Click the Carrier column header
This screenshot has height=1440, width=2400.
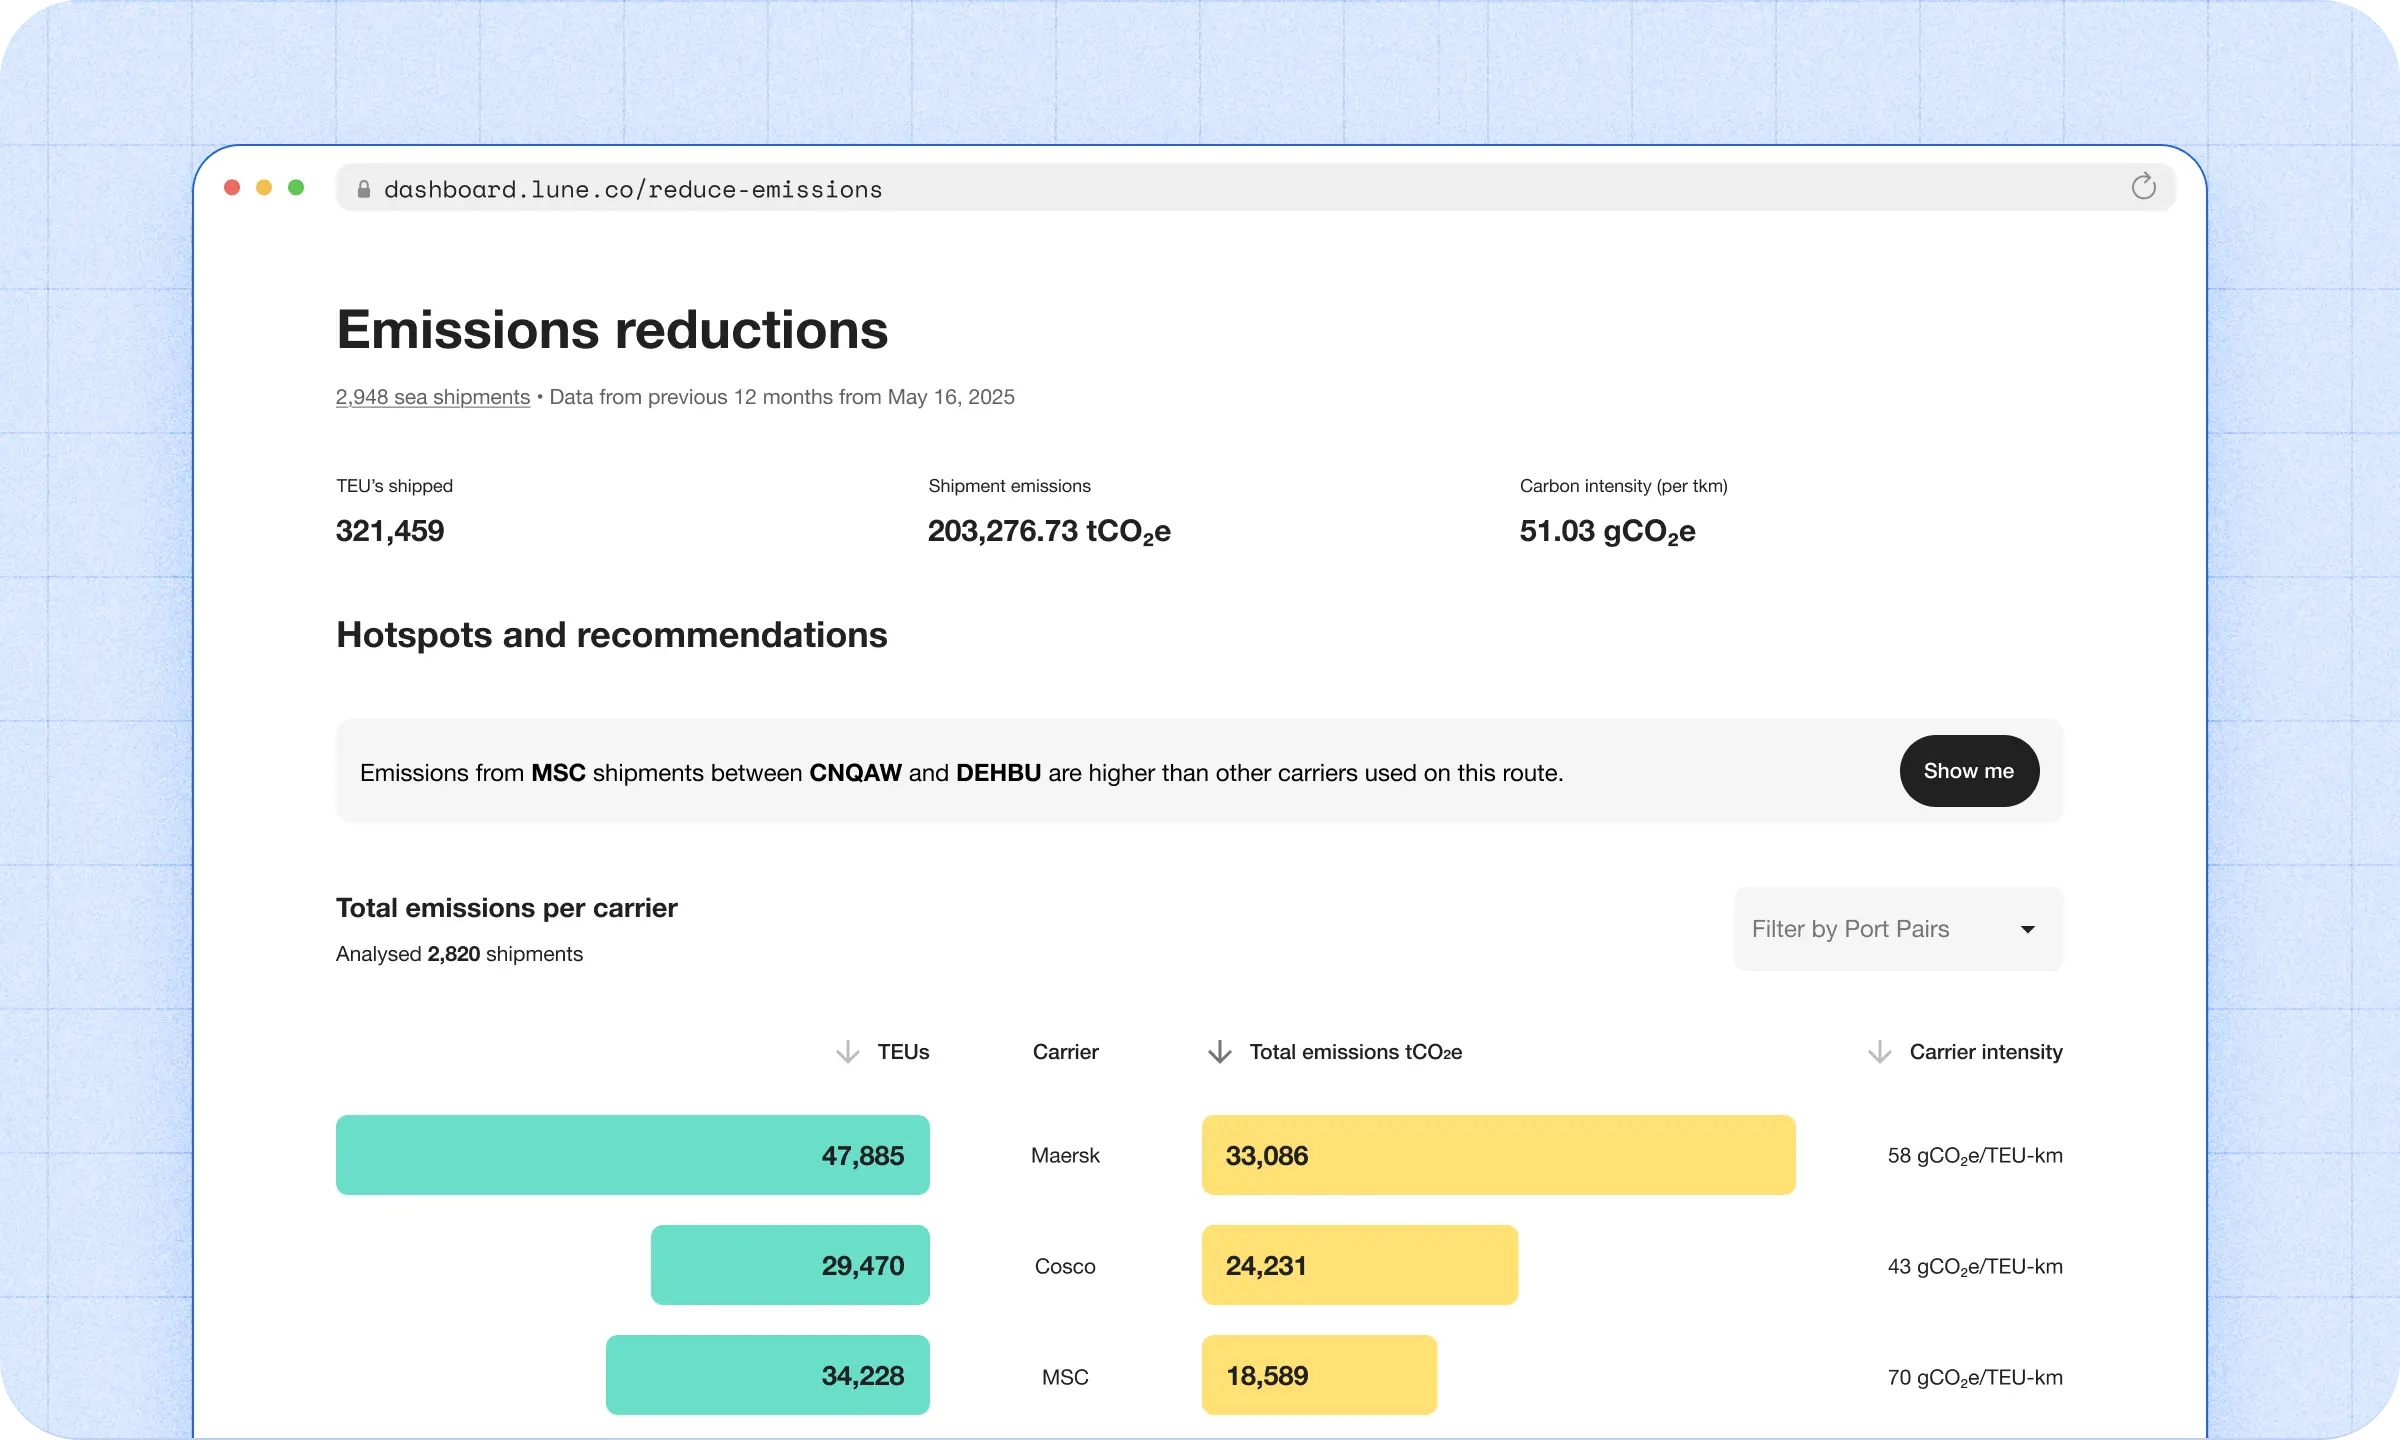[1065, 1052]
